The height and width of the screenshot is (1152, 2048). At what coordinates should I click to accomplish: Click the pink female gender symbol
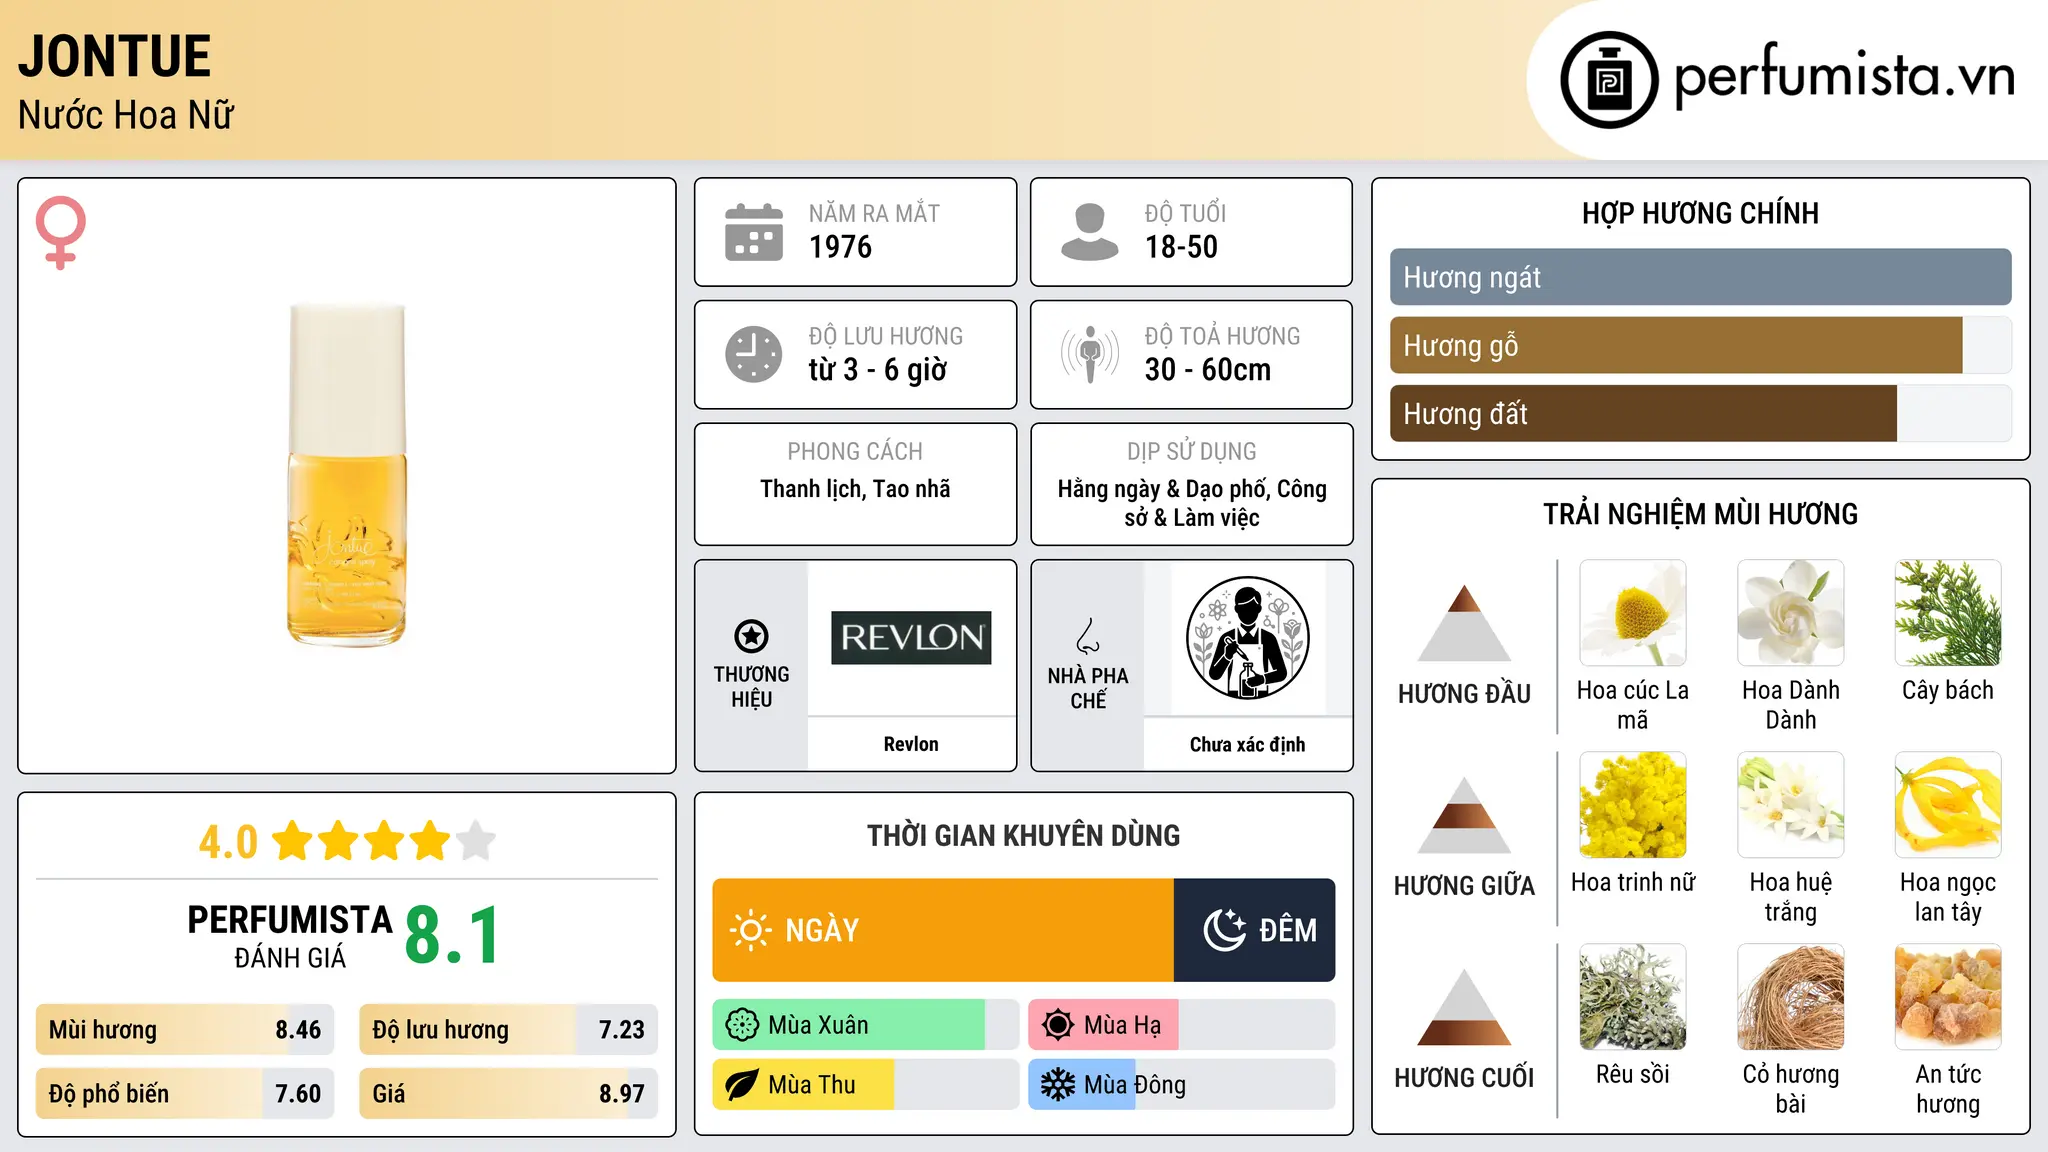click(x=61, y=232)
